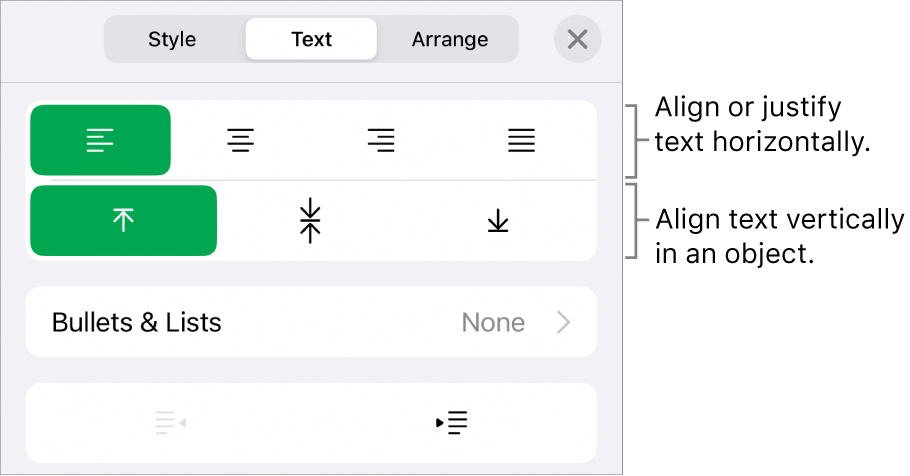Expand Bullets & Lists with the chevron
Image resolution: width=910 pixels, height=476 pixels.
click(x=564, y=323)
